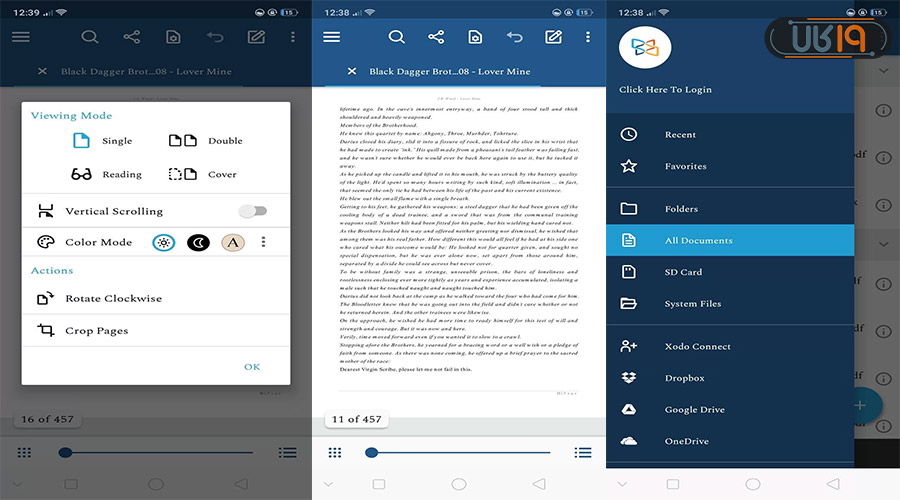Image resolution: width=900 pixels, height=500 pixels.
Task: Tap the undo arrow in middle toolbar
Action: coord(514,37)
